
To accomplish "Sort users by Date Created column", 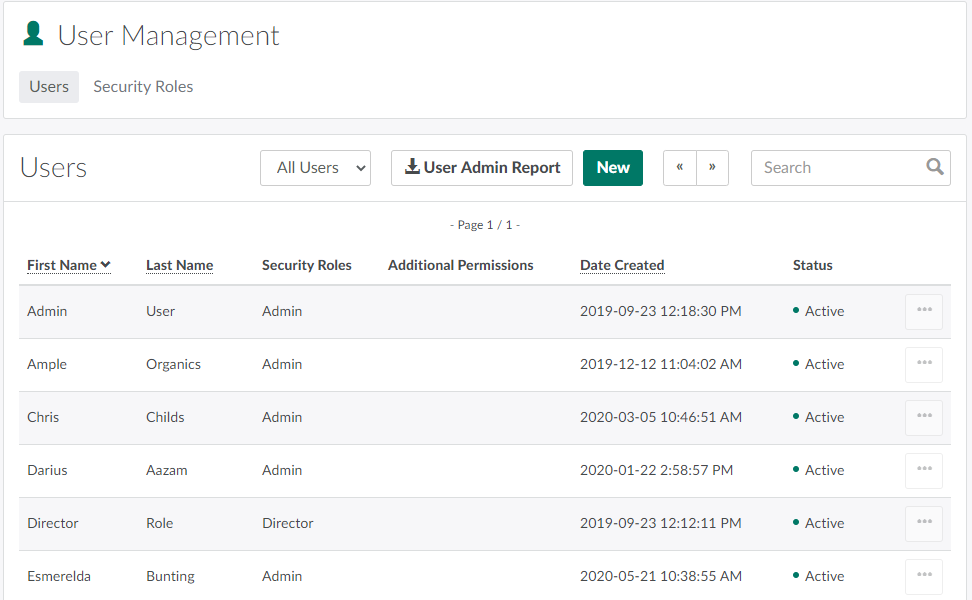I will pyautogui.click(x=621, y=265).
